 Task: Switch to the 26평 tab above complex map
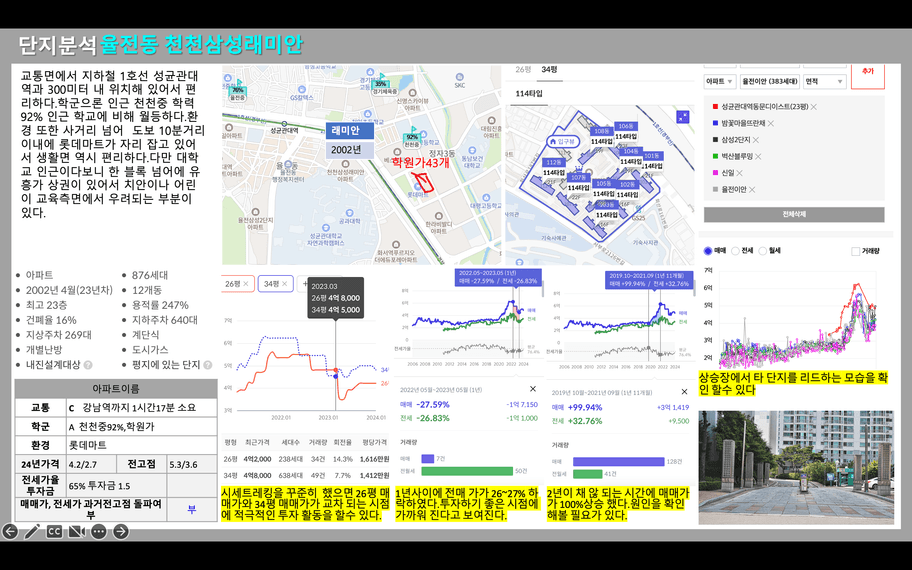(523, 70)
